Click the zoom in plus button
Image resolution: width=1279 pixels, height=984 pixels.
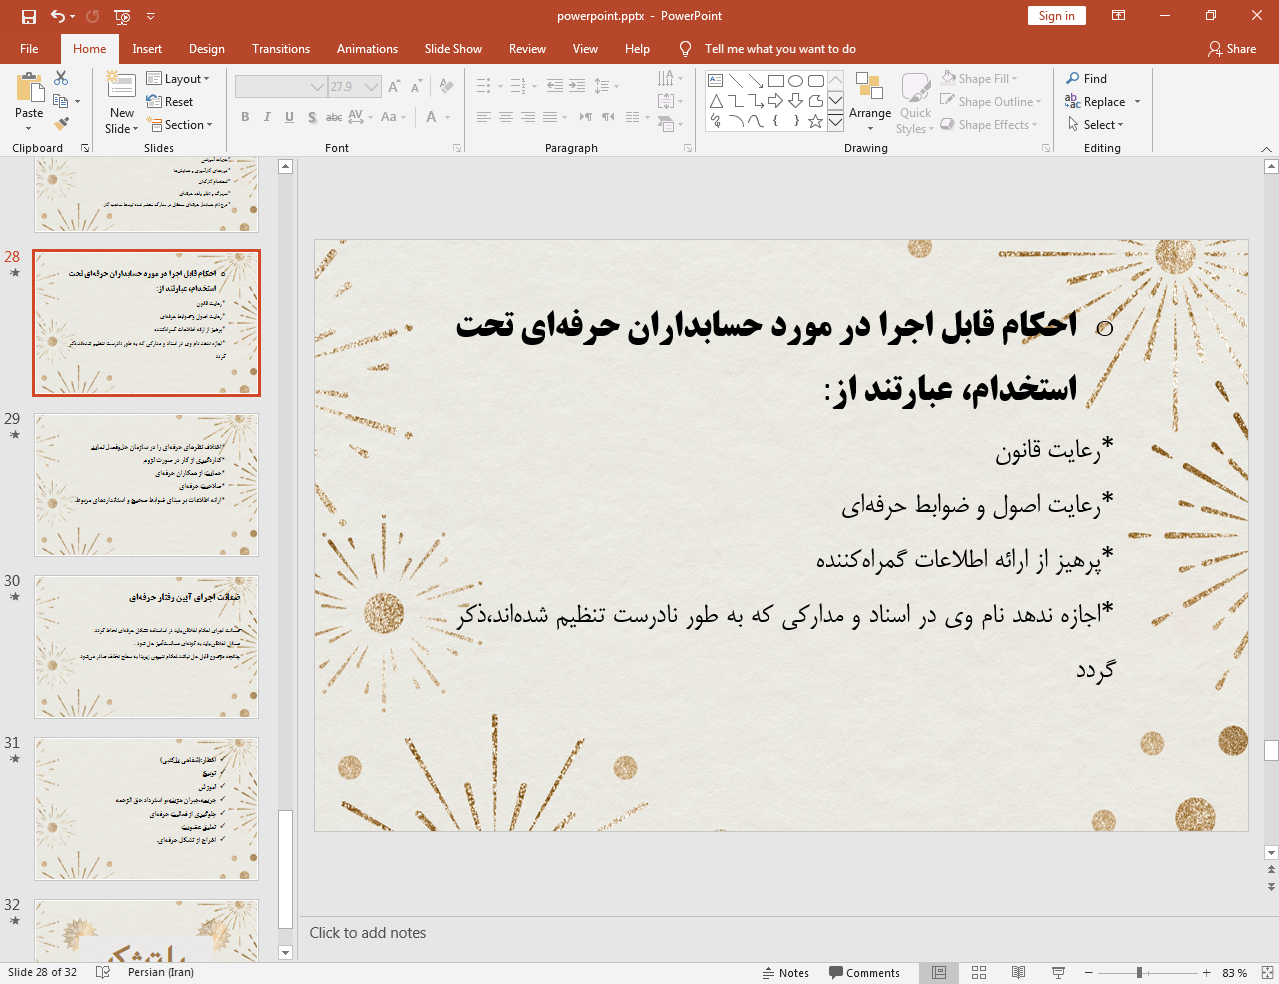click(x=1207, y=973)
